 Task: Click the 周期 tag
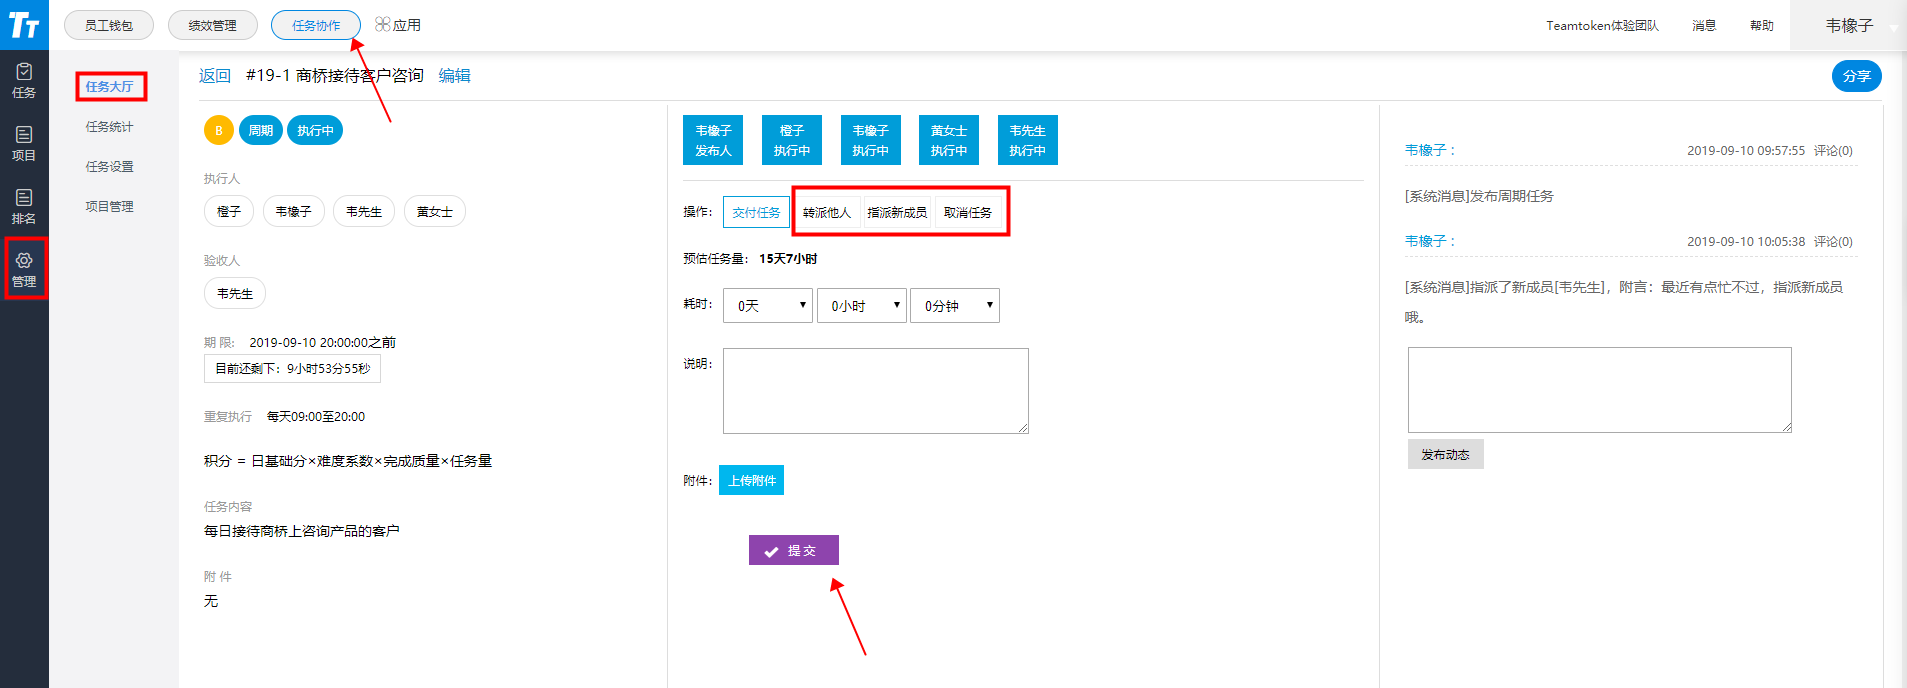point(261,130)
